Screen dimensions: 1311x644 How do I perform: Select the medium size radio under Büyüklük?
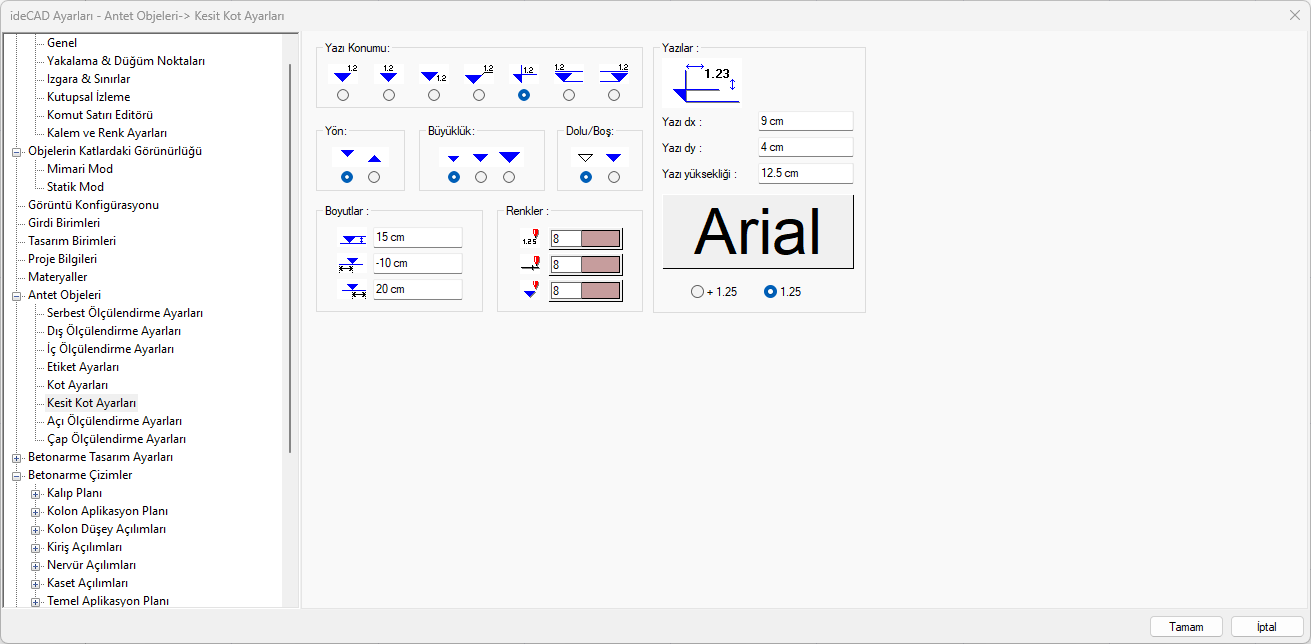point(481,177)
